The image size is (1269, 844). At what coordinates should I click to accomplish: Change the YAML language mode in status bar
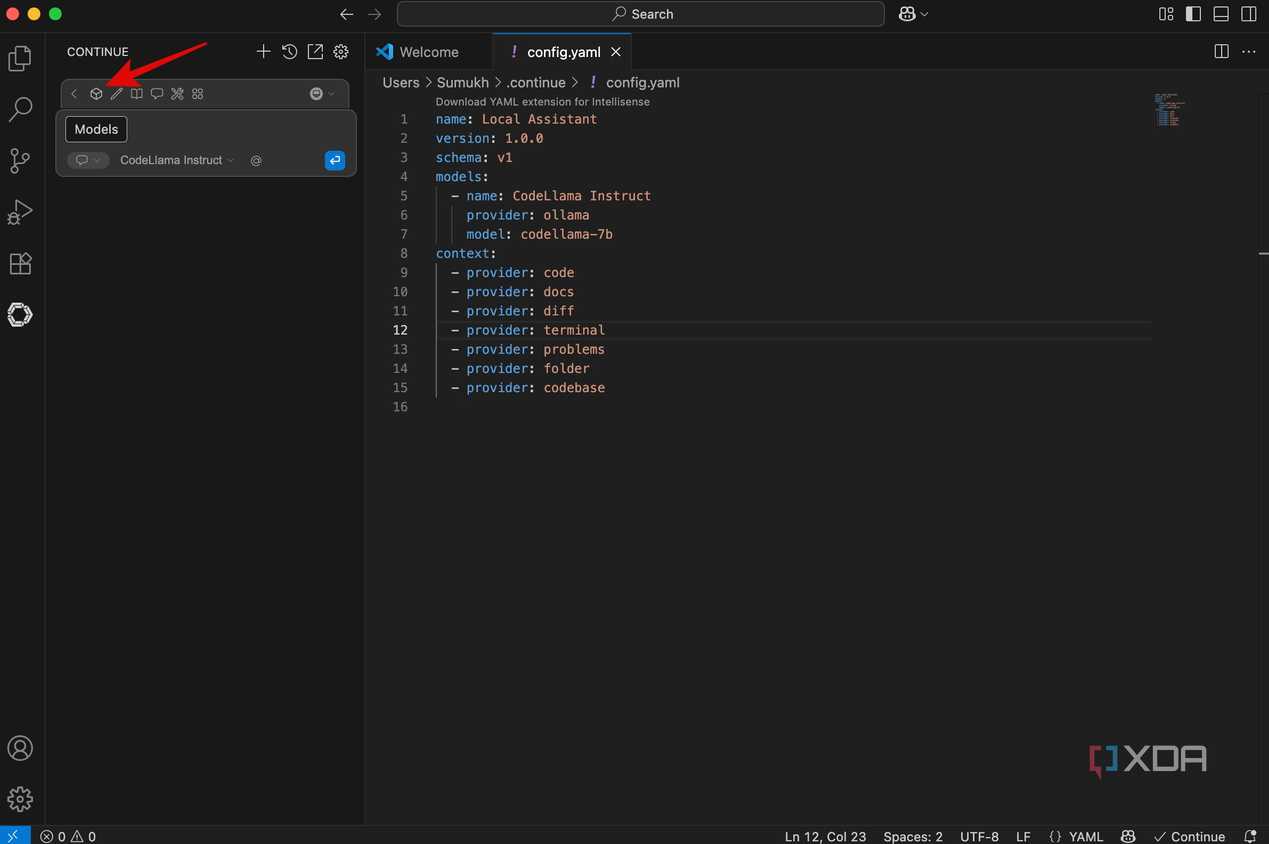click(1085, 836)
